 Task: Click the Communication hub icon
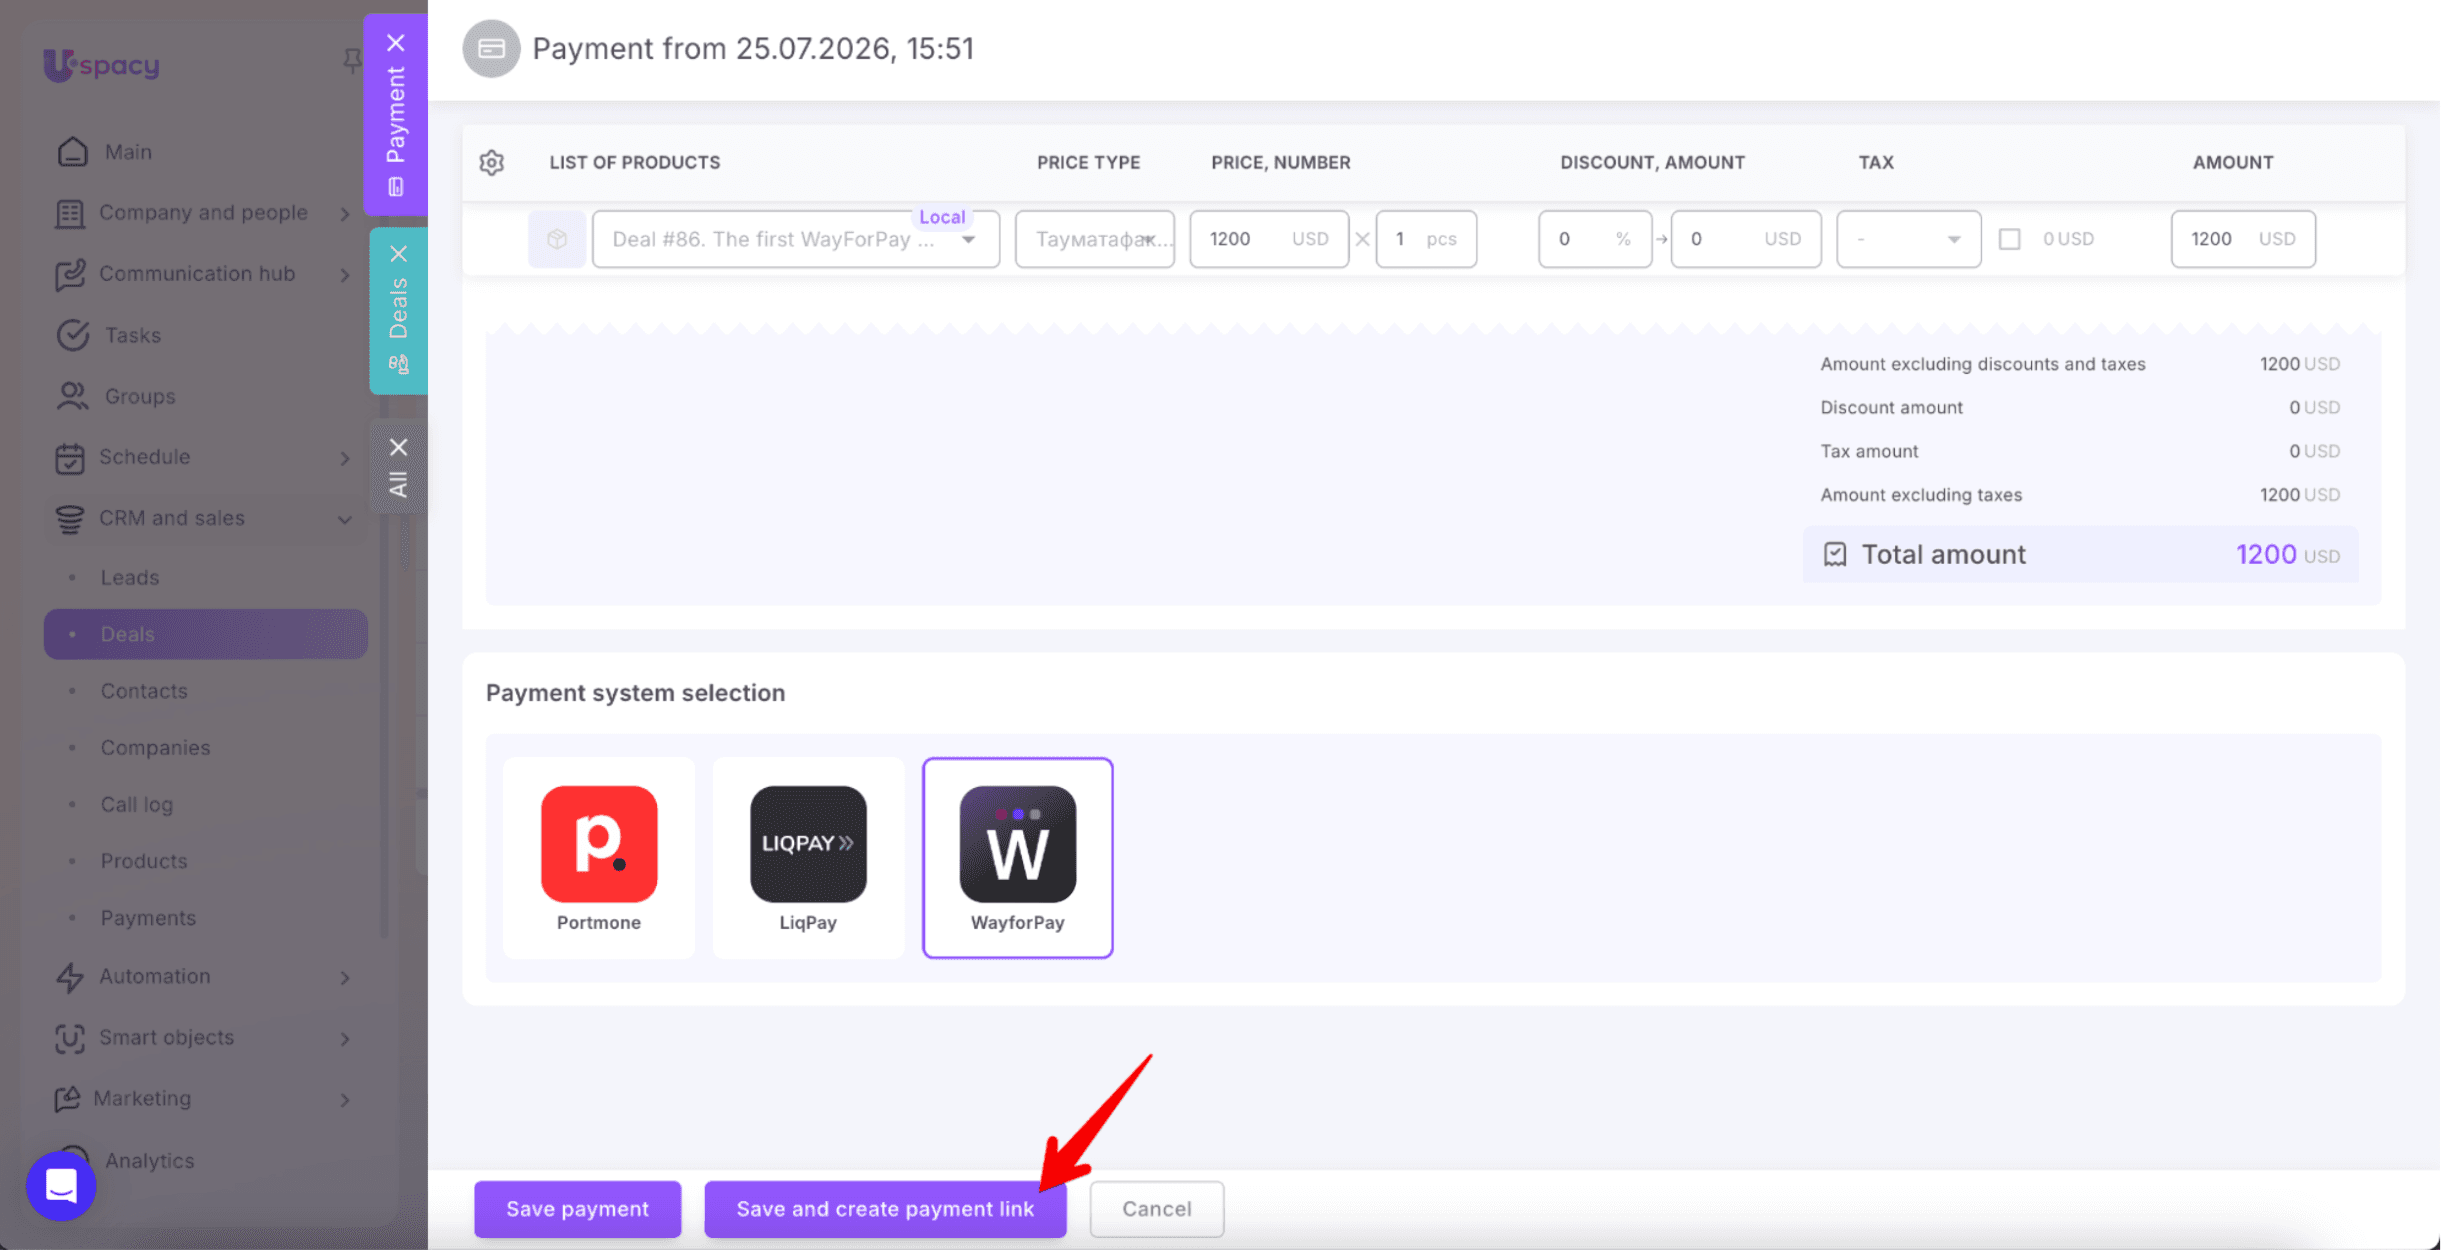[69, 274]
